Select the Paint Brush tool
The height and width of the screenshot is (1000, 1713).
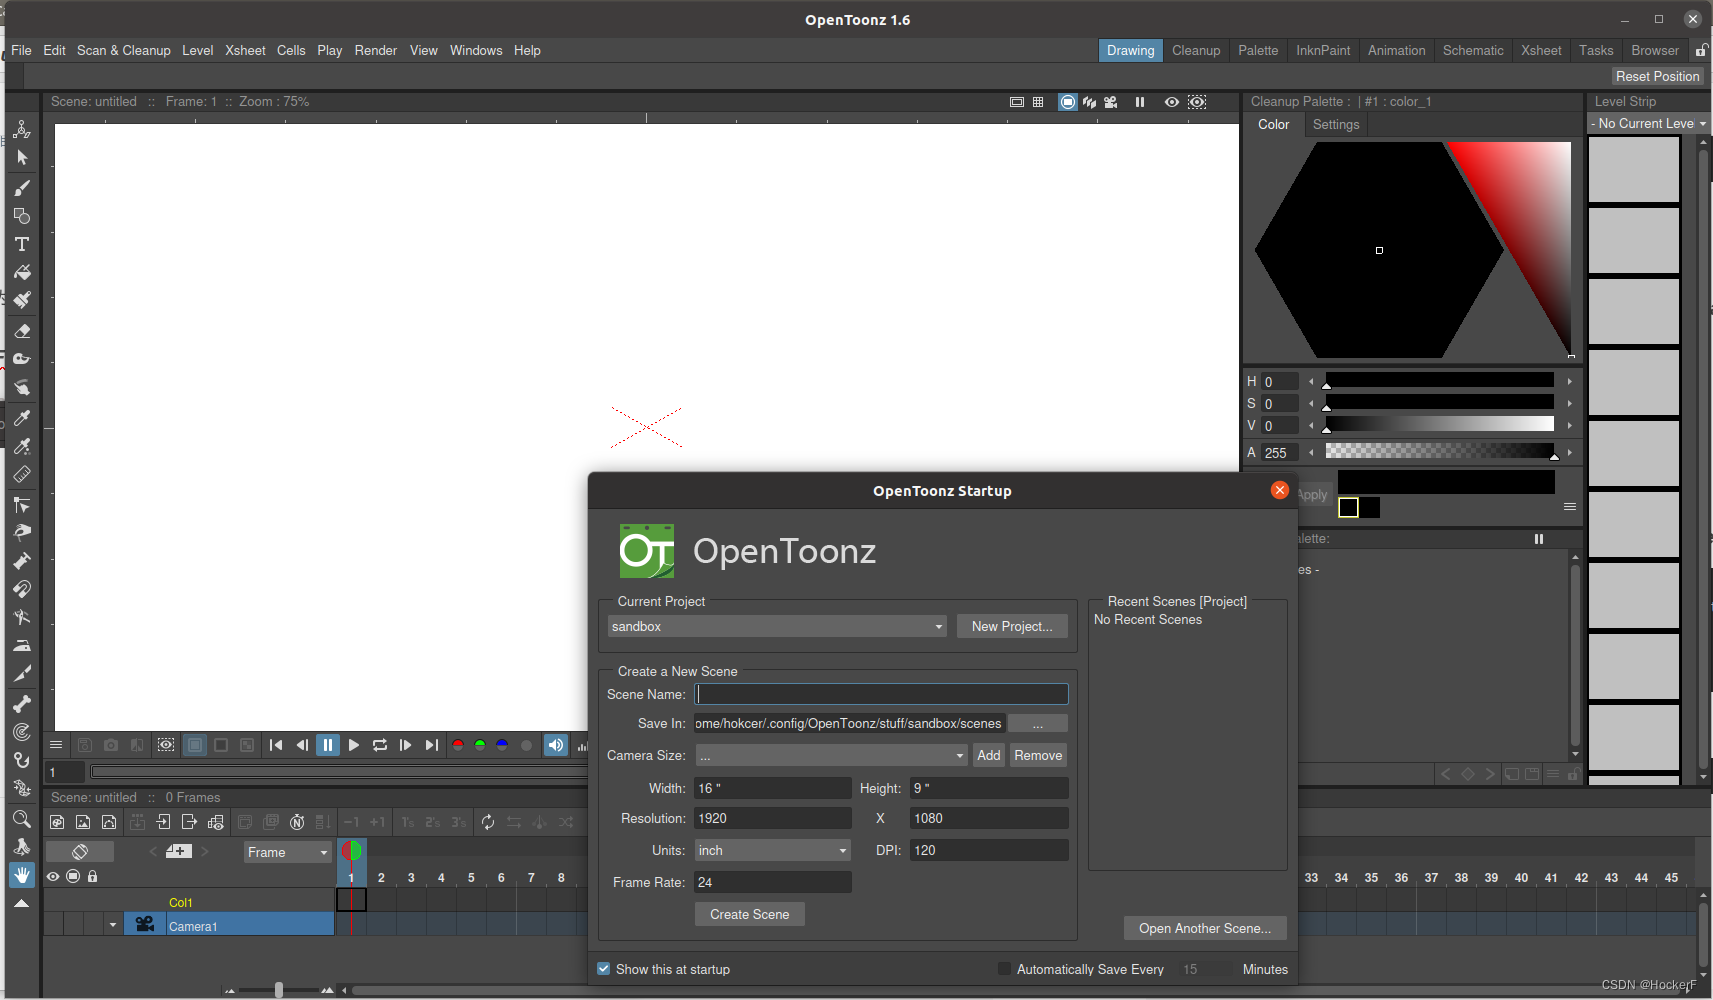pyautogui.click(x=22, y=300)
